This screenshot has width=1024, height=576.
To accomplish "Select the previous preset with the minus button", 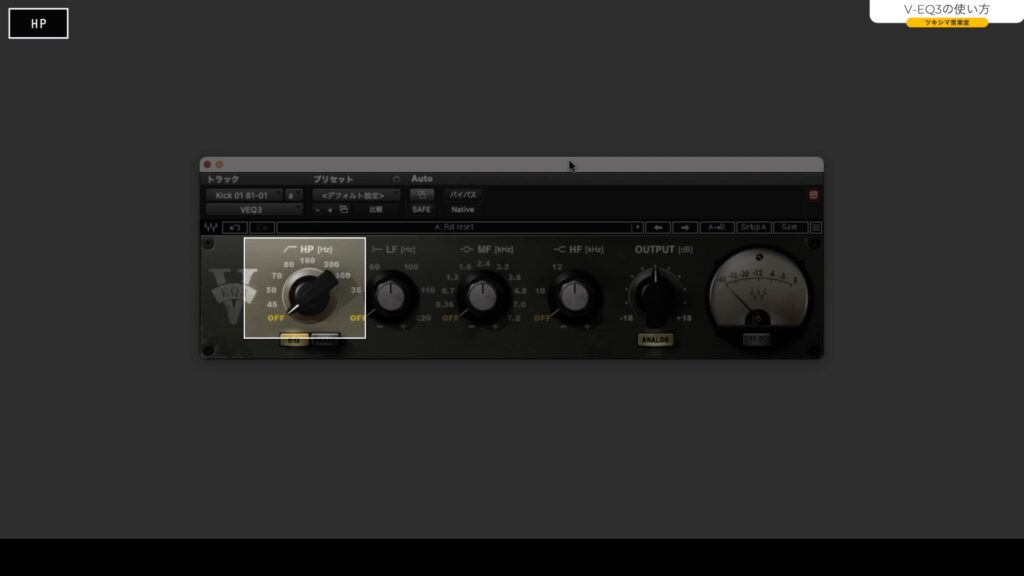I will [317, 210].
